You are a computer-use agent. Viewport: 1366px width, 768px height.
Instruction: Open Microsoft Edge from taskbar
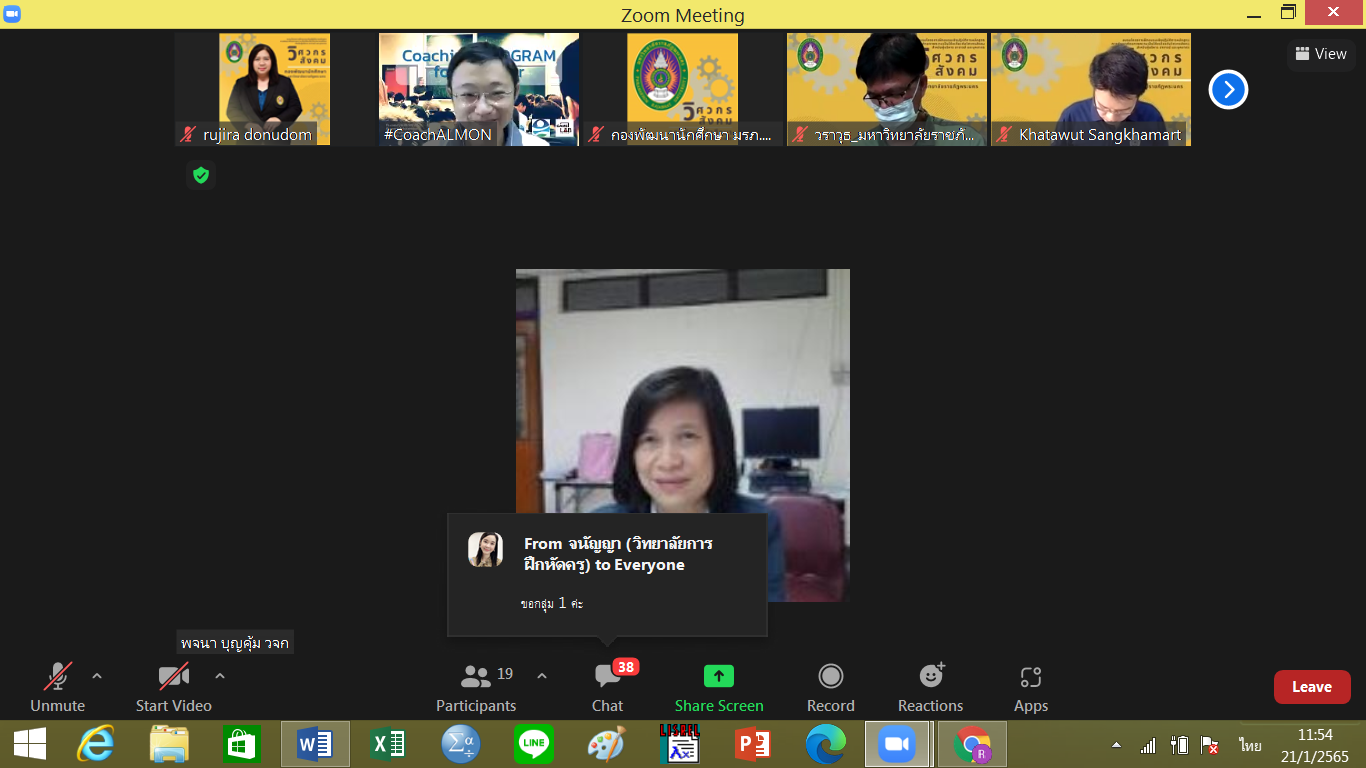pos(826,744)
